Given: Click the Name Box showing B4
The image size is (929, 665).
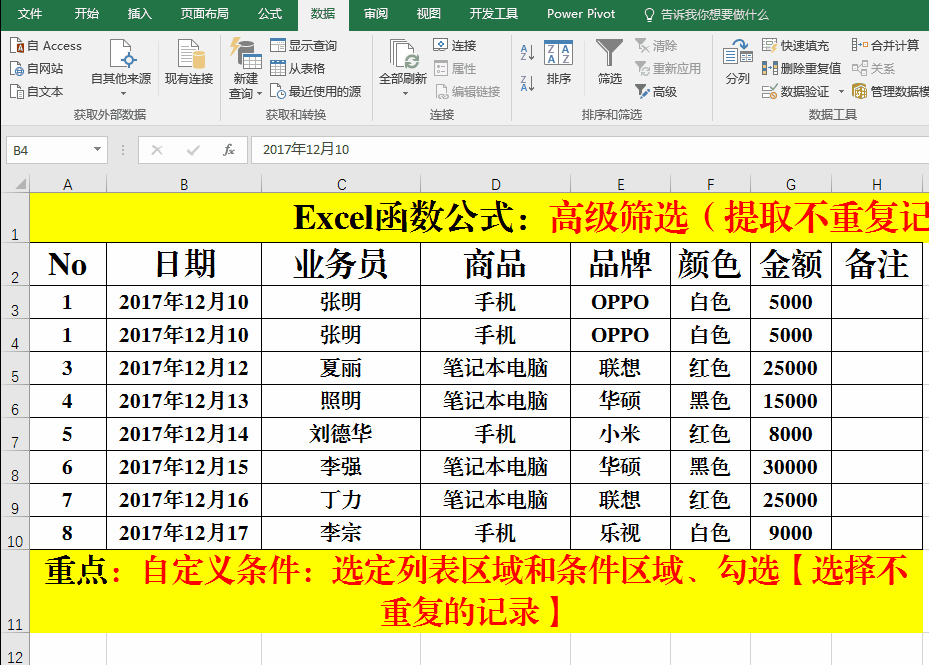Looking at the screenshot, I should tap(49, 150).
